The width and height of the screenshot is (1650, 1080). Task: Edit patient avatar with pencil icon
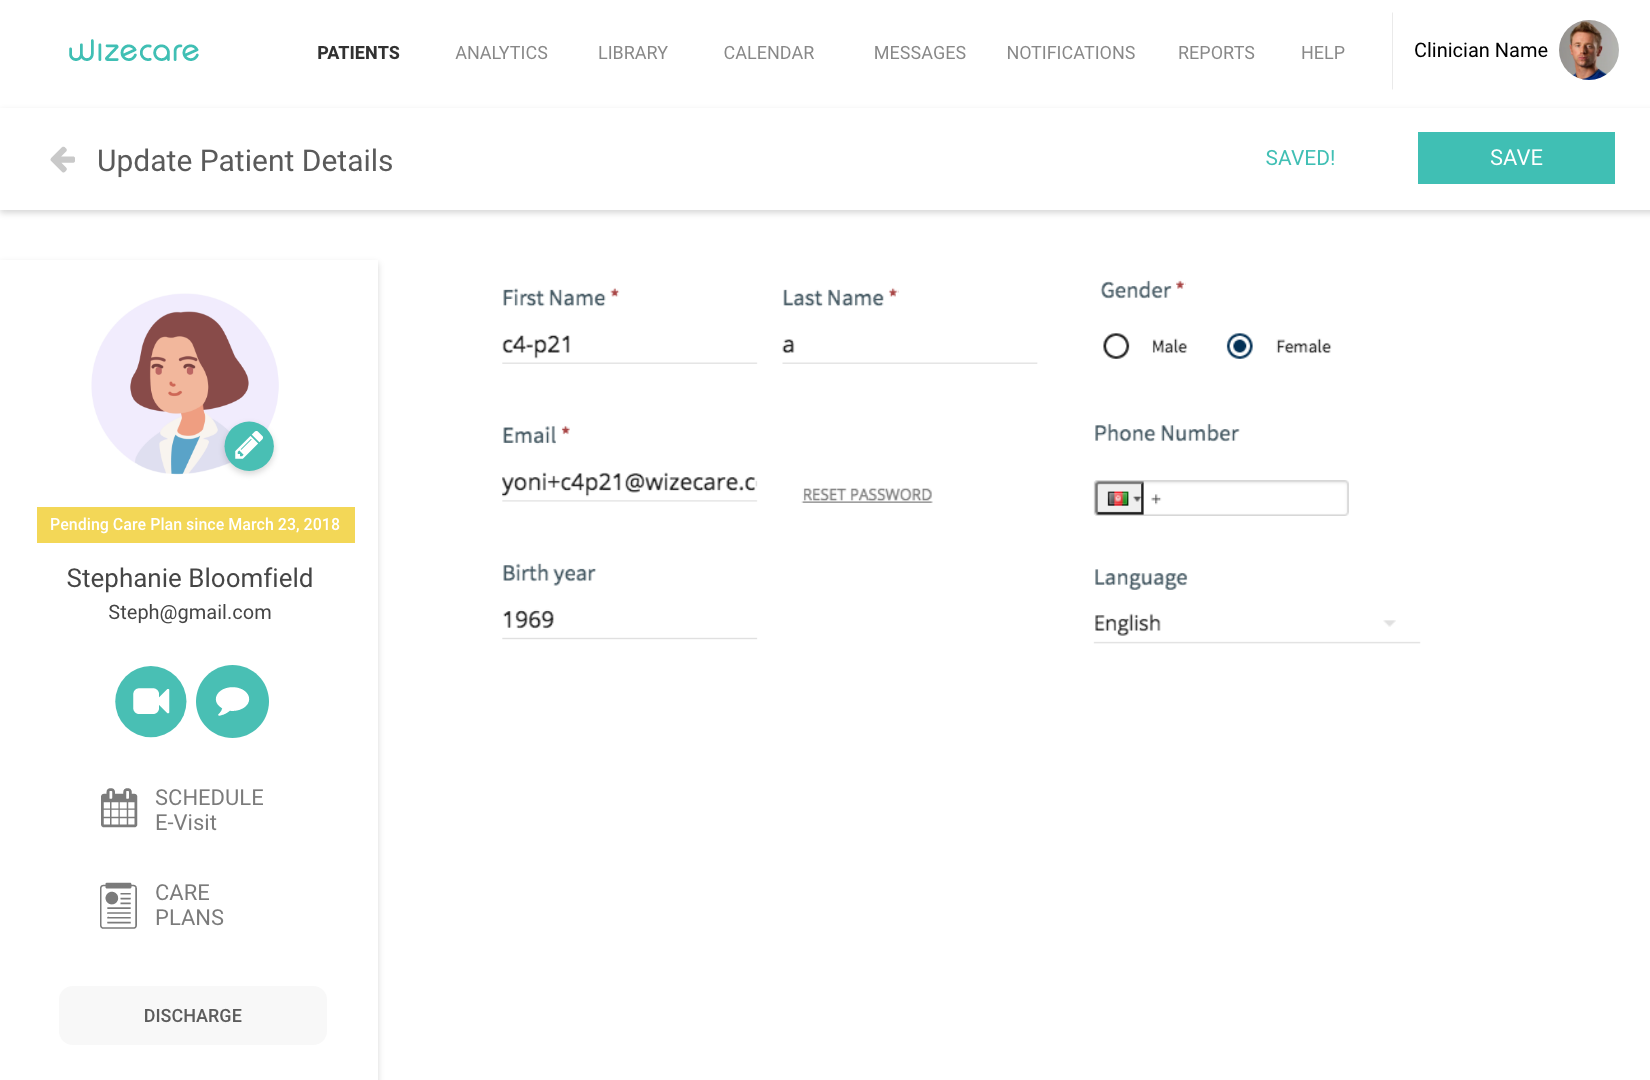(249, 446)
